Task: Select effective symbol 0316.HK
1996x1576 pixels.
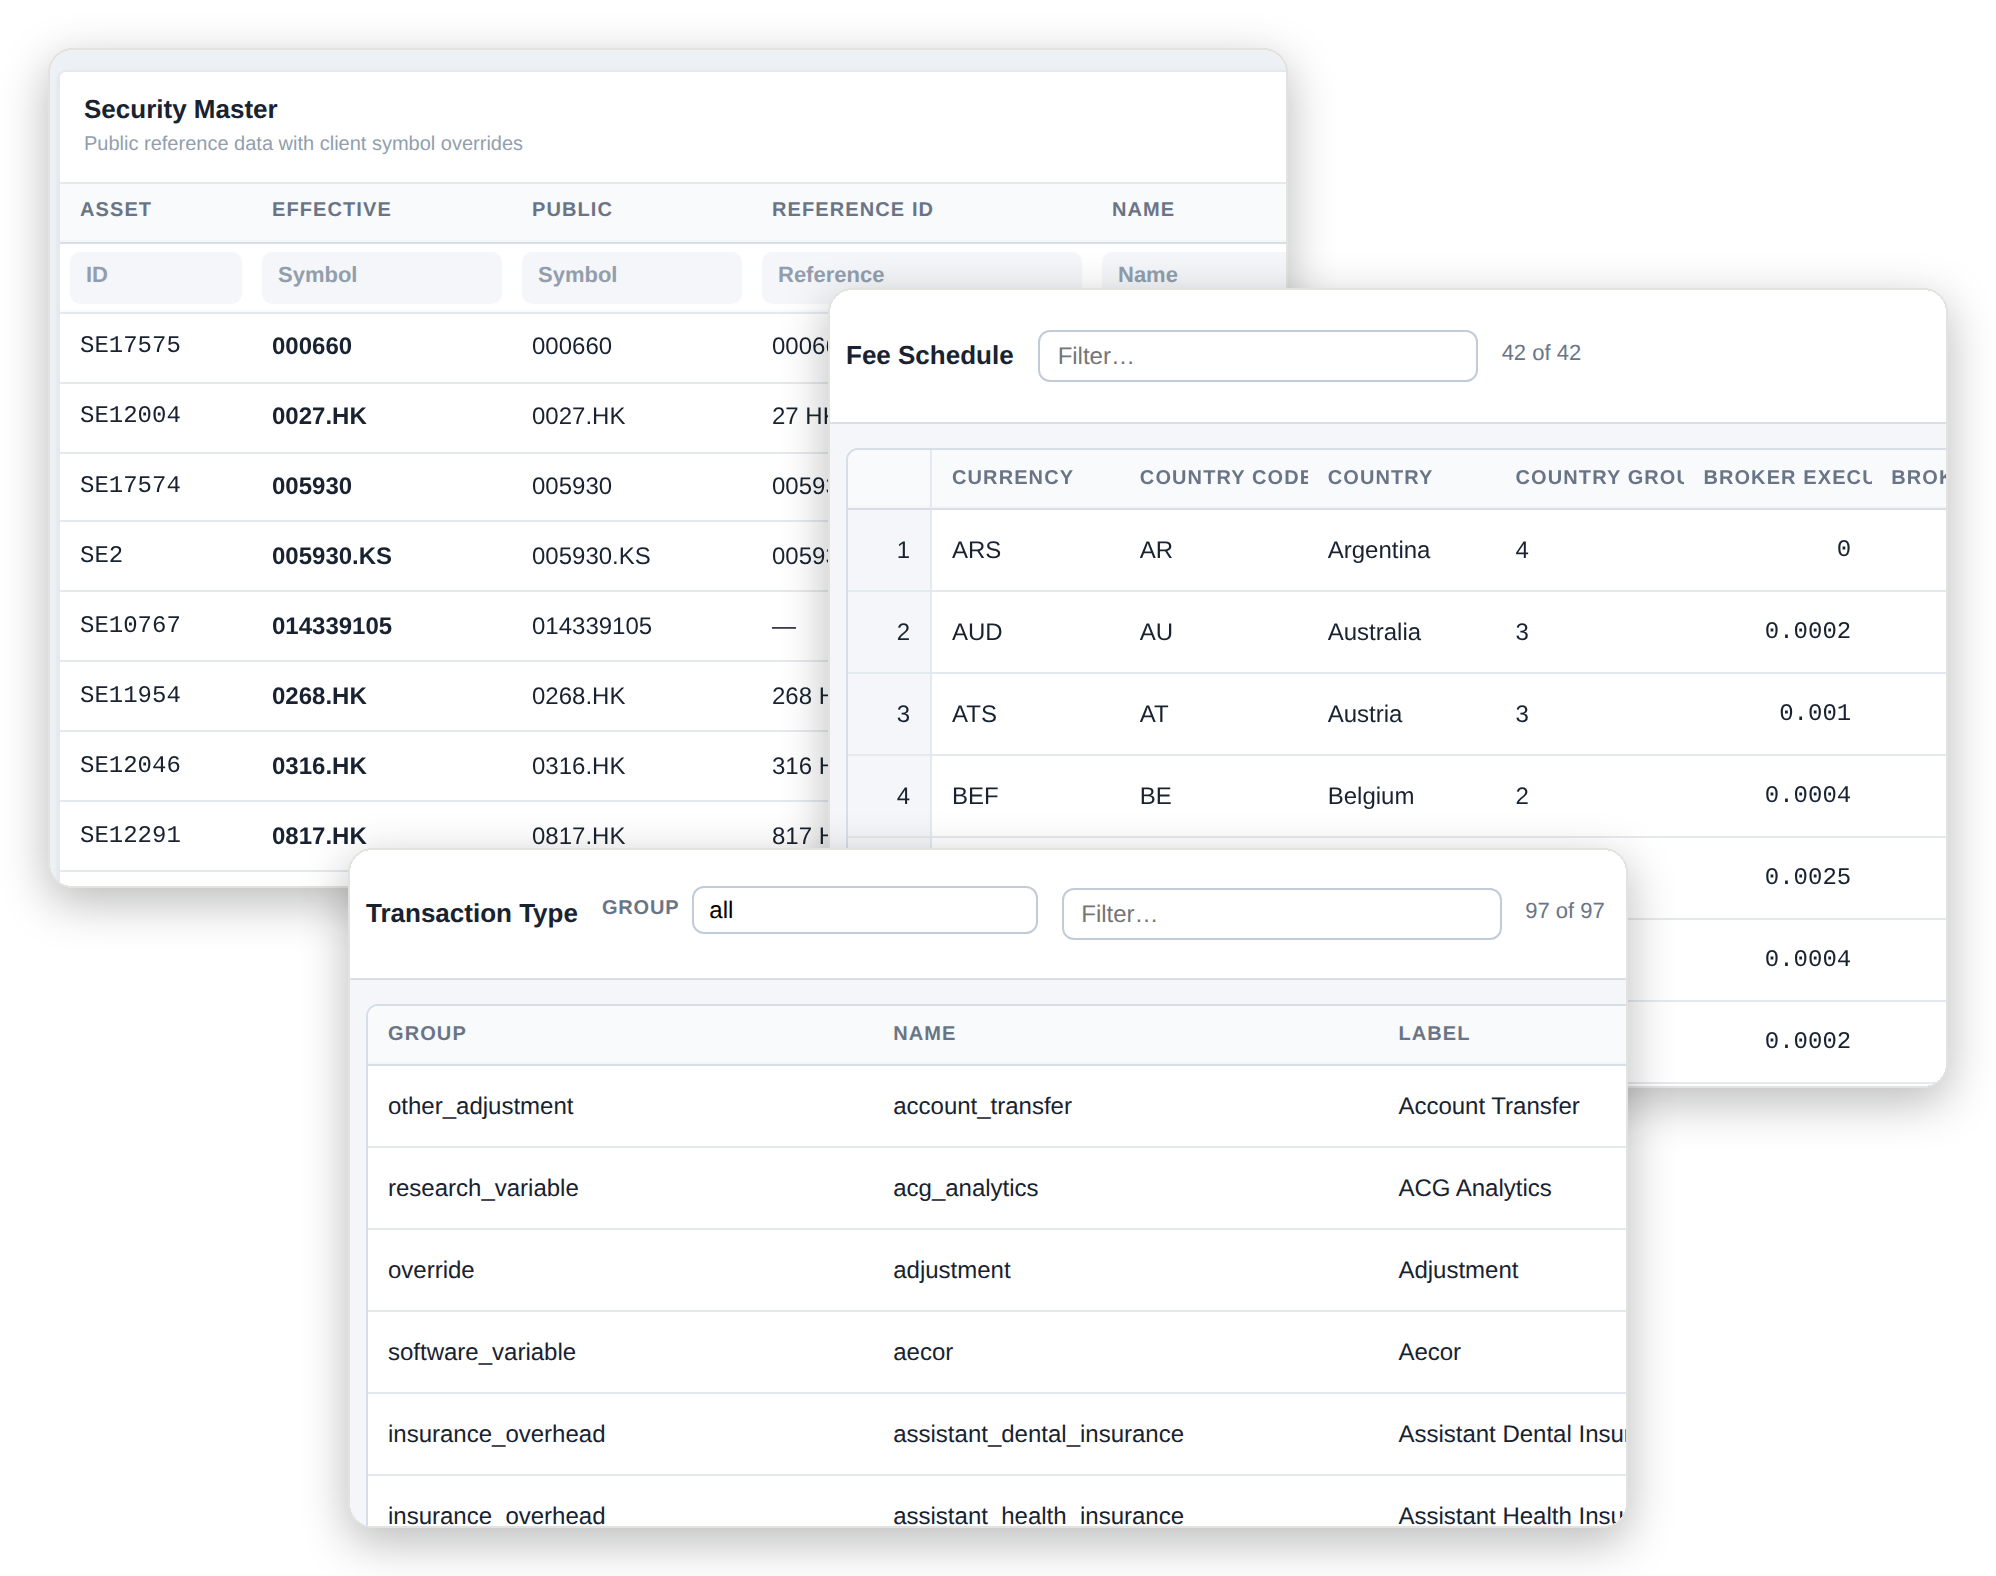Action: click(x=319, y=766)
